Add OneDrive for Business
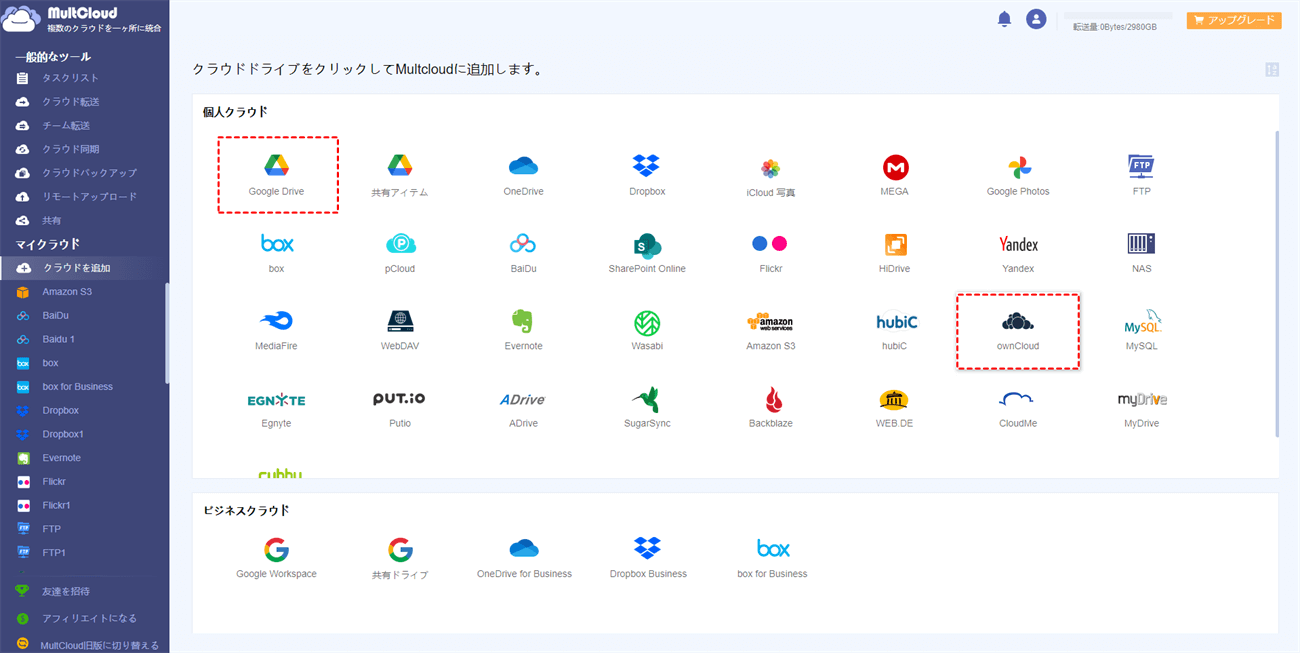This screenshot has width=1300, height=653. (x=524, y=558)
